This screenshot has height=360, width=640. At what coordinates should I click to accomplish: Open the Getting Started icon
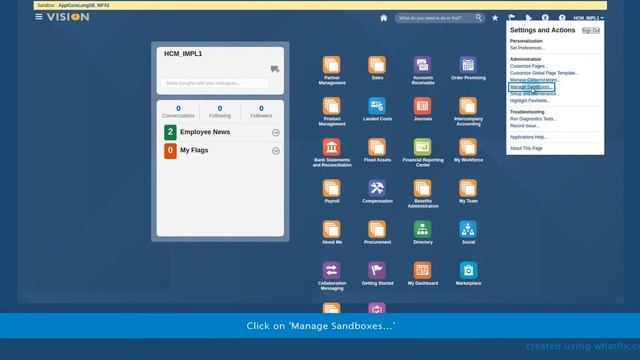377,271
